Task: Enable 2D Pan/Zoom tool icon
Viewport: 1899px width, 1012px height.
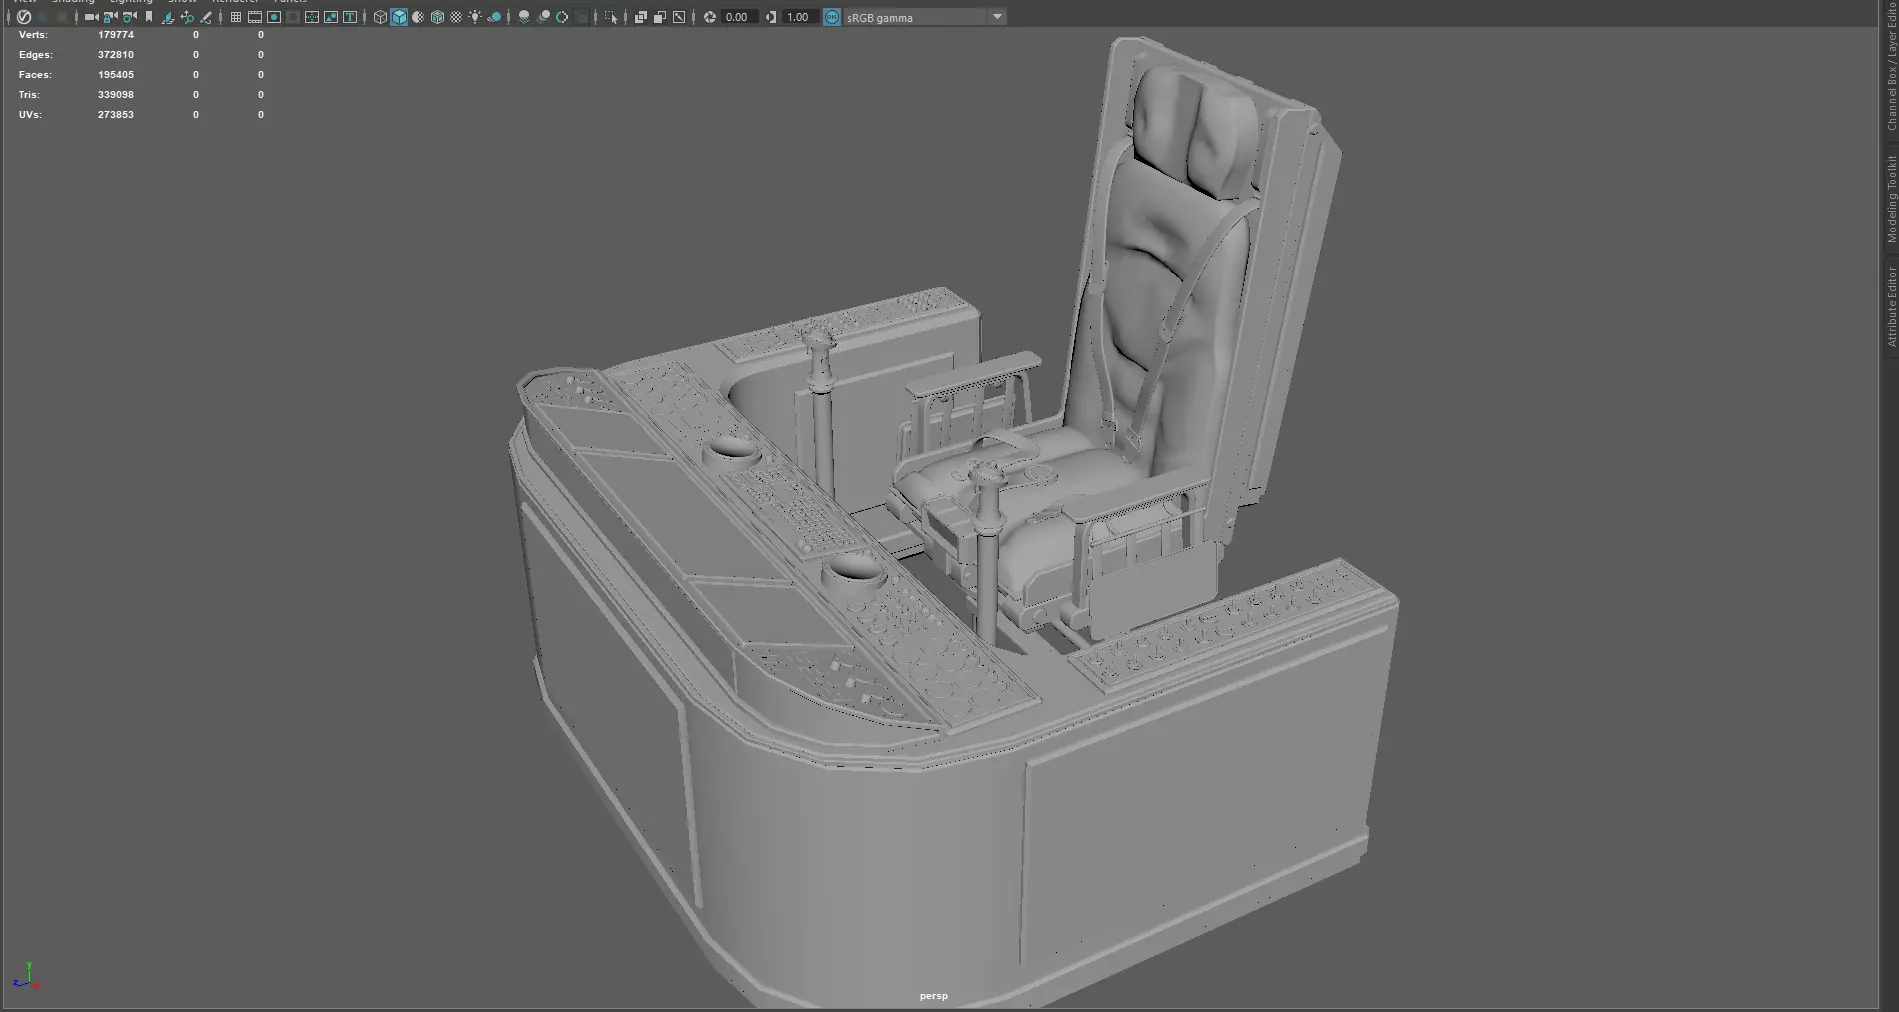Action: coord(187,17)
